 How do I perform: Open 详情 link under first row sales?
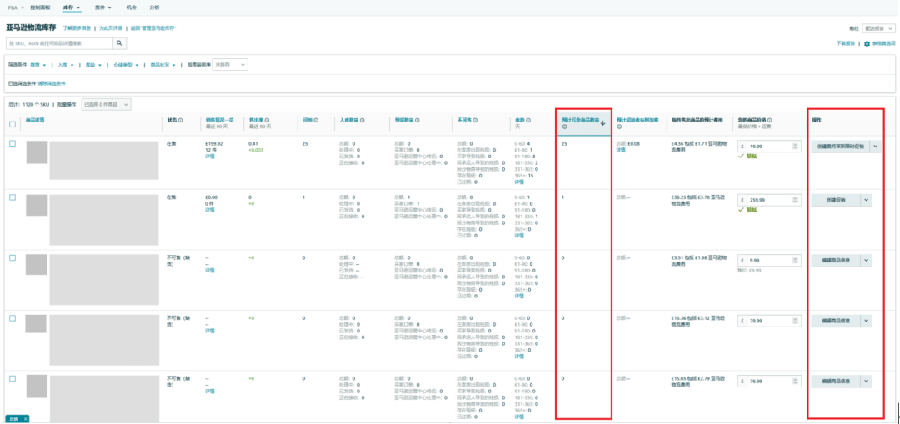210,155
